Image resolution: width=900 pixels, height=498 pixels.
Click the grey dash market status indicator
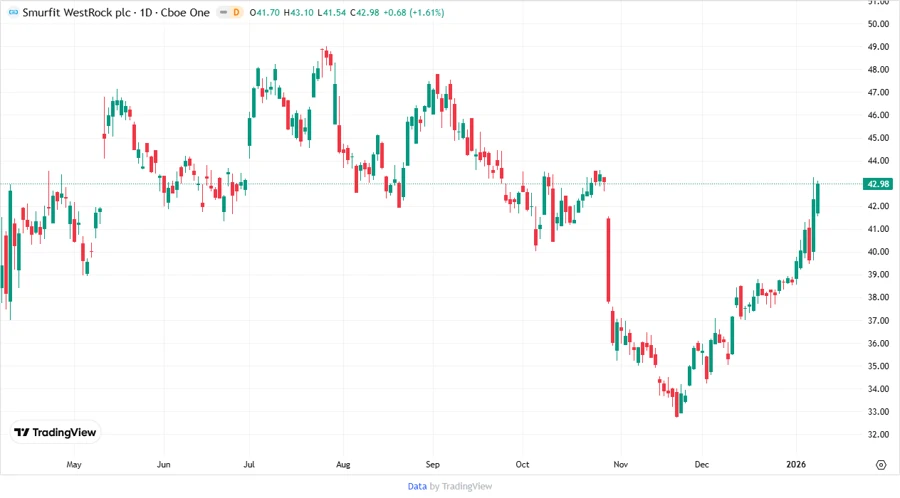coord(223,12)
